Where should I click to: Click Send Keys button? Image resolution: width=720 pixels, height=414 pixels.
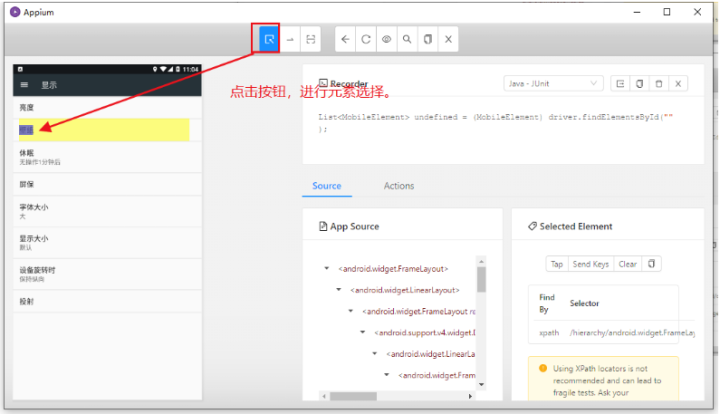tap(591, 264)
